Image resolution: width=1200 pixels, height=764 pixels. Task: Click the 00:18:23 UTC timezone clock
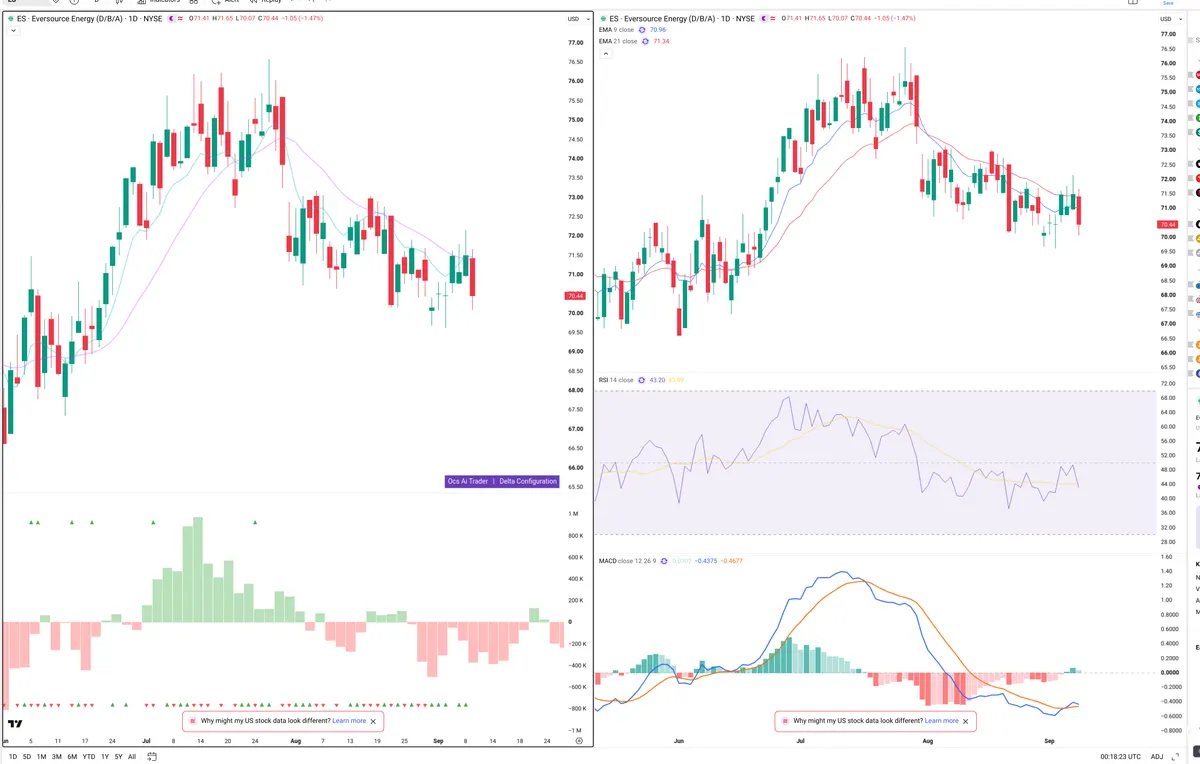click(1120, 757)
